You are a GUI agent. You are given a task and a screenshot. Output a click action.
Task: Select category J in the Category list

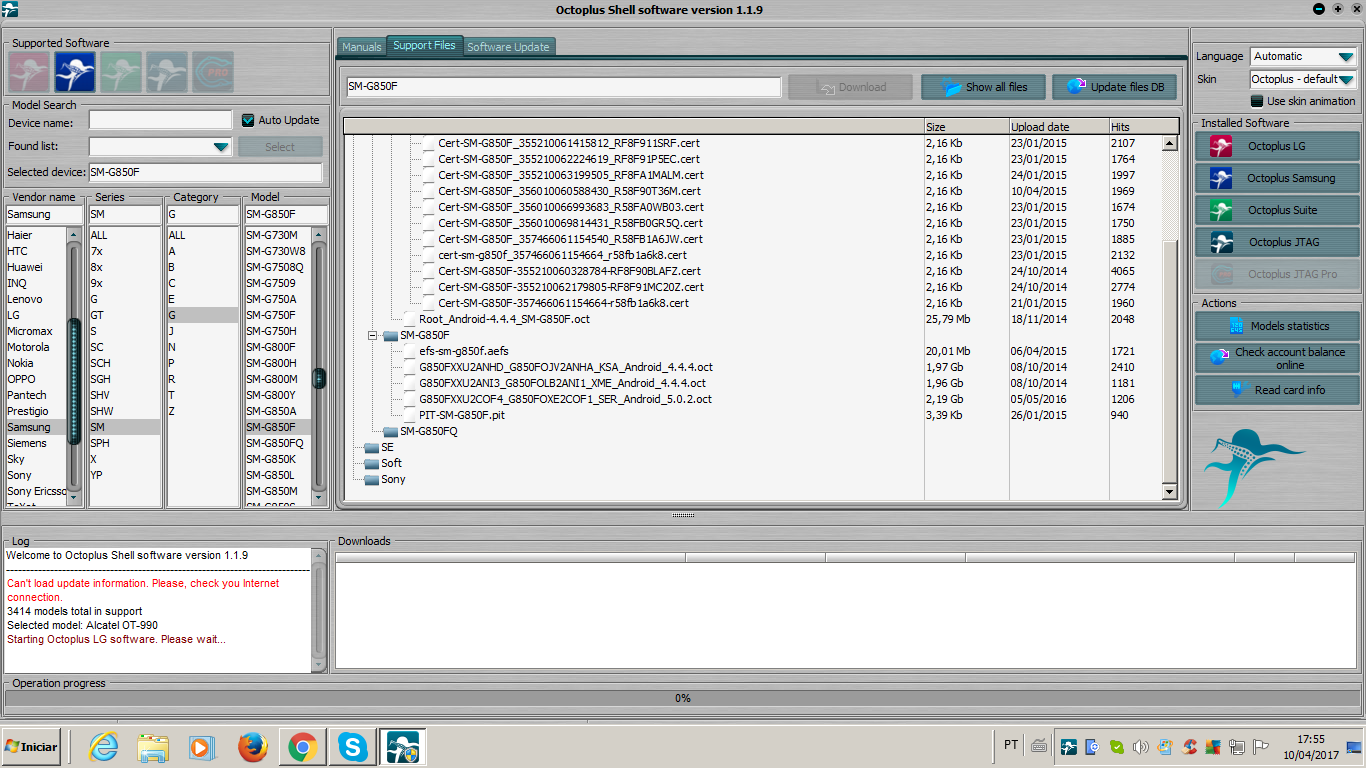pyautogui.click(x=203, y=331)
